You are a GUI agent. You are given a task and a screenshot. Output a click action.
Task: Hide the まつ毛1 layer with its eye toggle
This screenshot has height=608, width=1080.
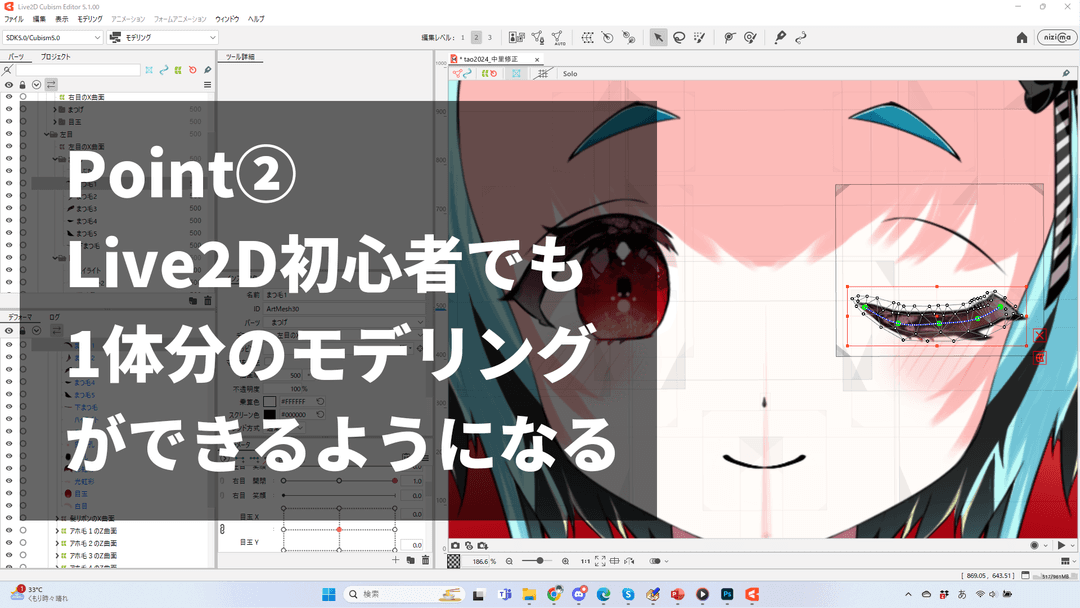(x=8, y=184)
